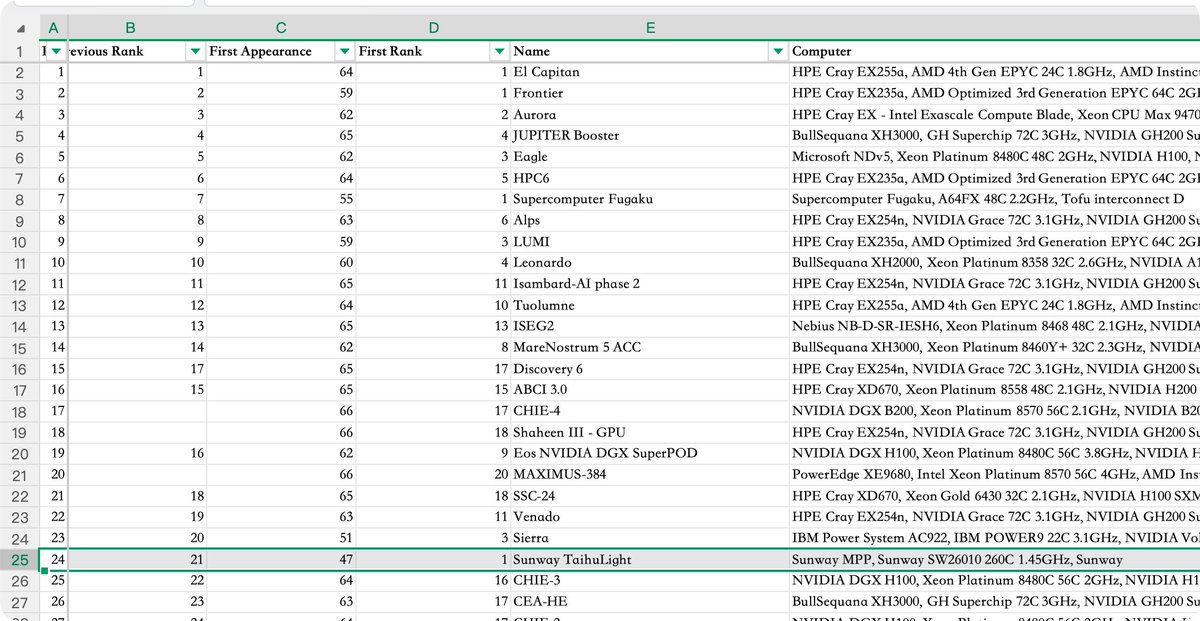The height and width of the screenshot is (621, 1200).
Task: Select the row 1 header
Action: pyautogui.click(x=20, y=51)
